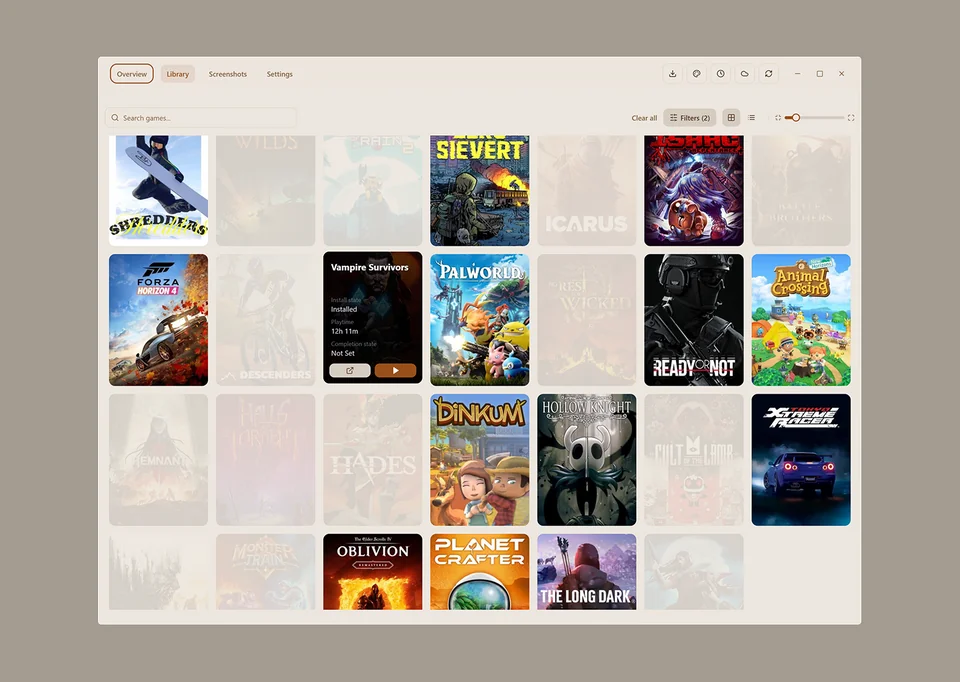Select the faded Monster Train cover
960x682 pixels.
266,571
